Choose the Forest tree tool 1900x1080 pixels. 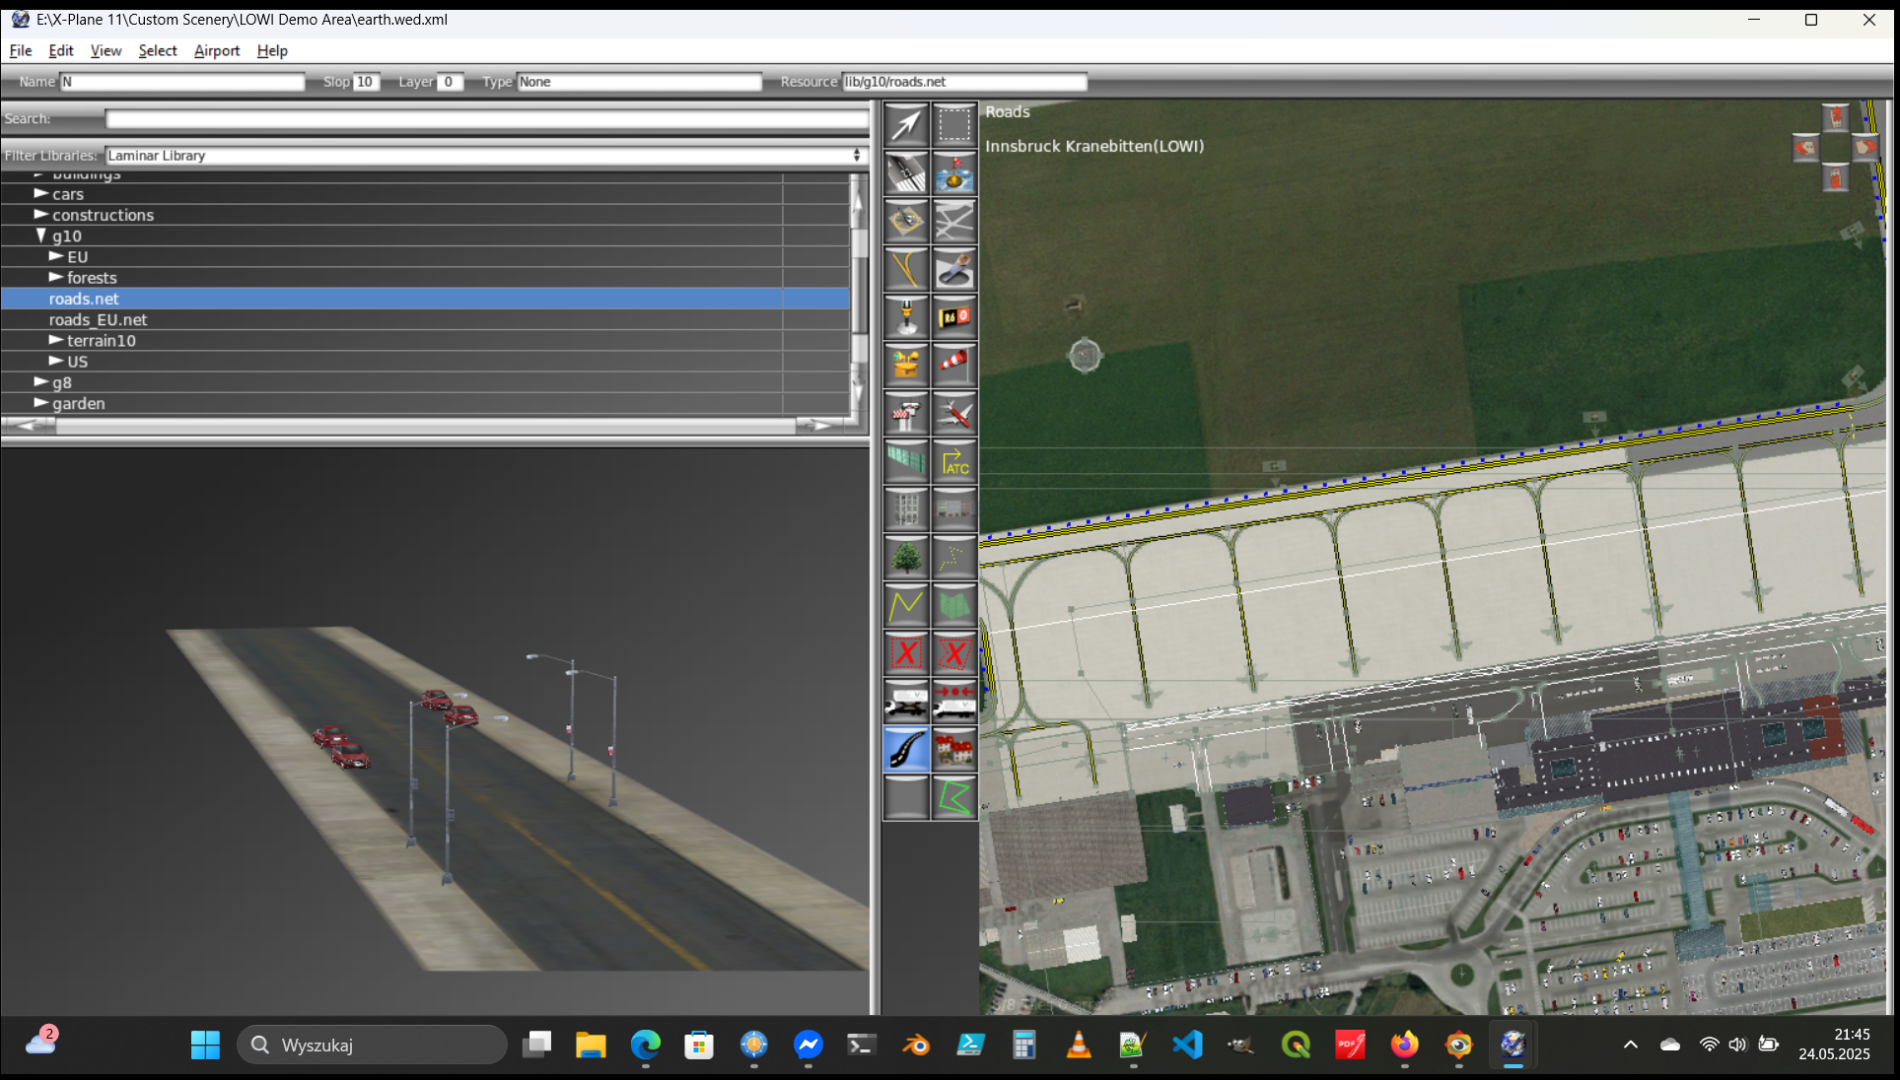(x=906, y=557)
